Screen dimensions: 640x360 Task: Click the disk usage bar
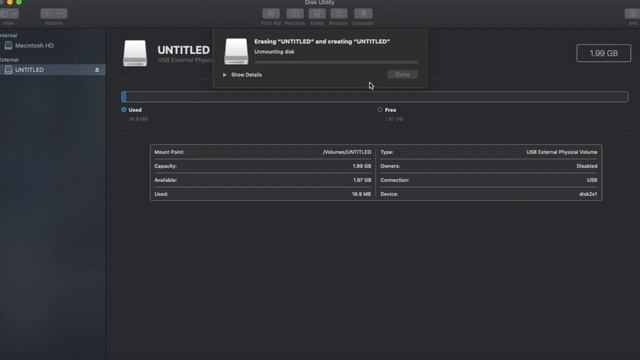point(375,96)
